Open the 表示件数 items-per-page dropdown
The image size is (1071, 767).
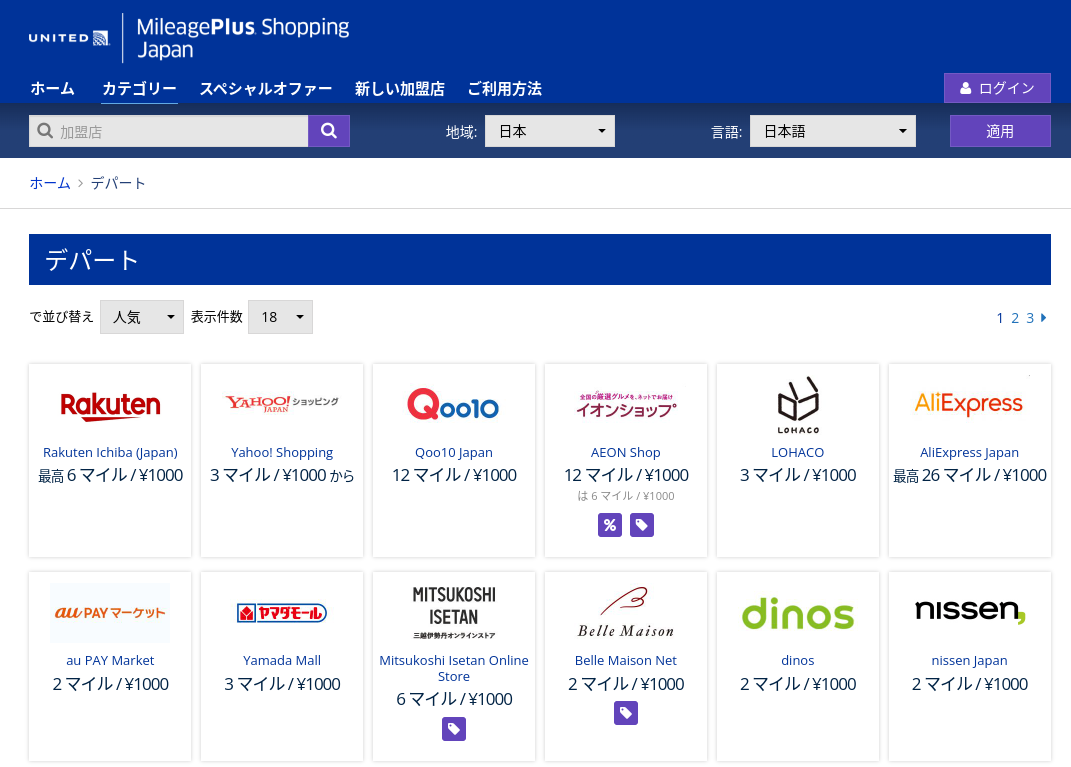tap(280, 317)
